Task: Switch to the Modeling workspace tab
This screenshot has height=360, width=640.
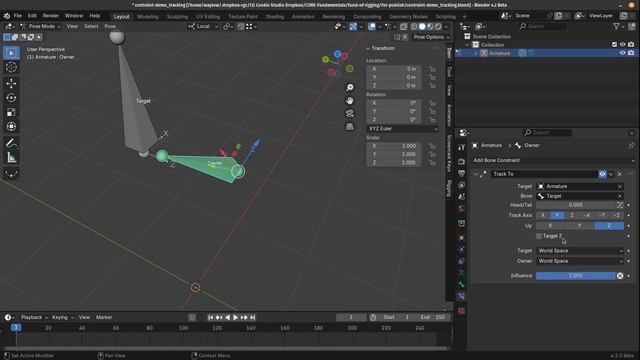Action: point(148,17)
